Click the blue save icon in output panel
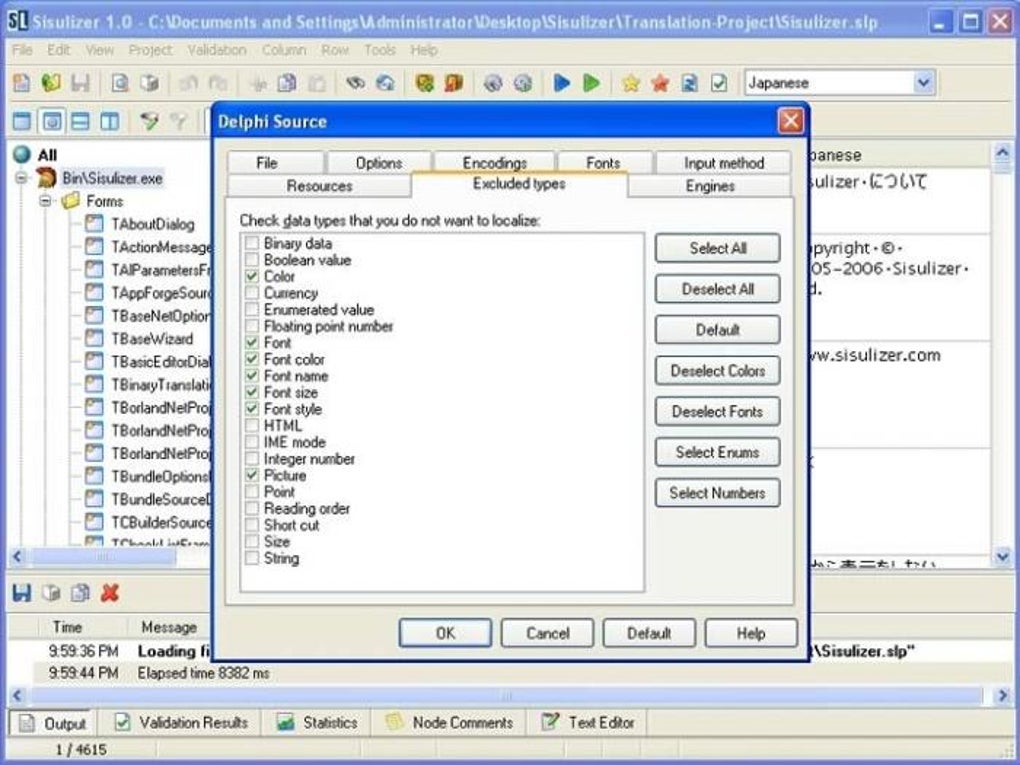This screenshot has height=765, width=1020. pyautogui.click(x=21, y=593)
